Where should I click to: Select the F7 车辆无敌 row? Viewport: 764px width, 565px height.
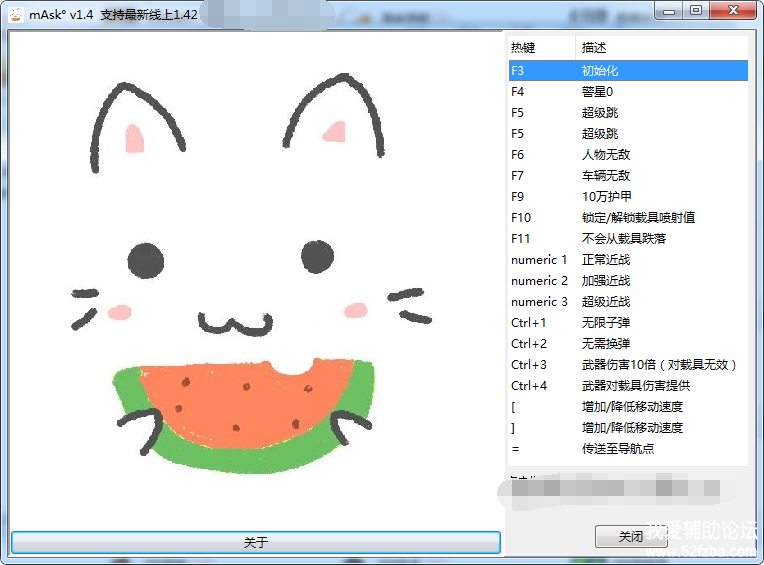coord(628,175)
